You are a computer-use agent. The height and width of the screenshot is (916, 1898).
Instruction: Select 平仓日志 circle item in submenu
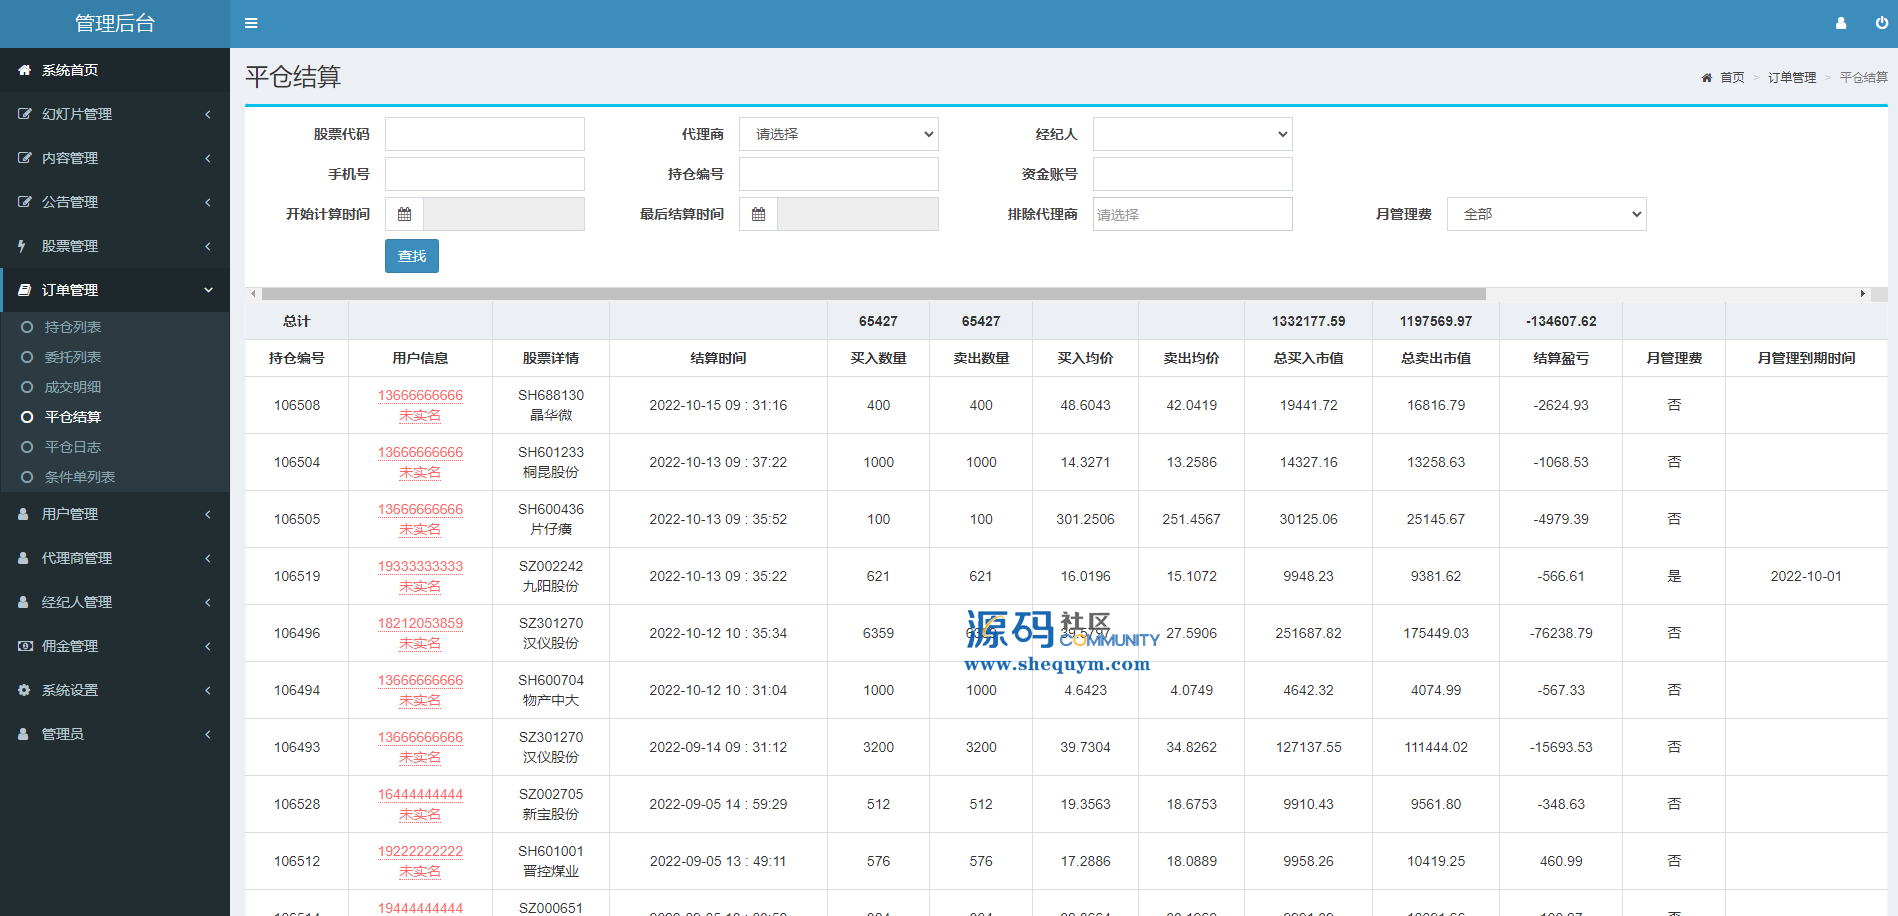27,447
